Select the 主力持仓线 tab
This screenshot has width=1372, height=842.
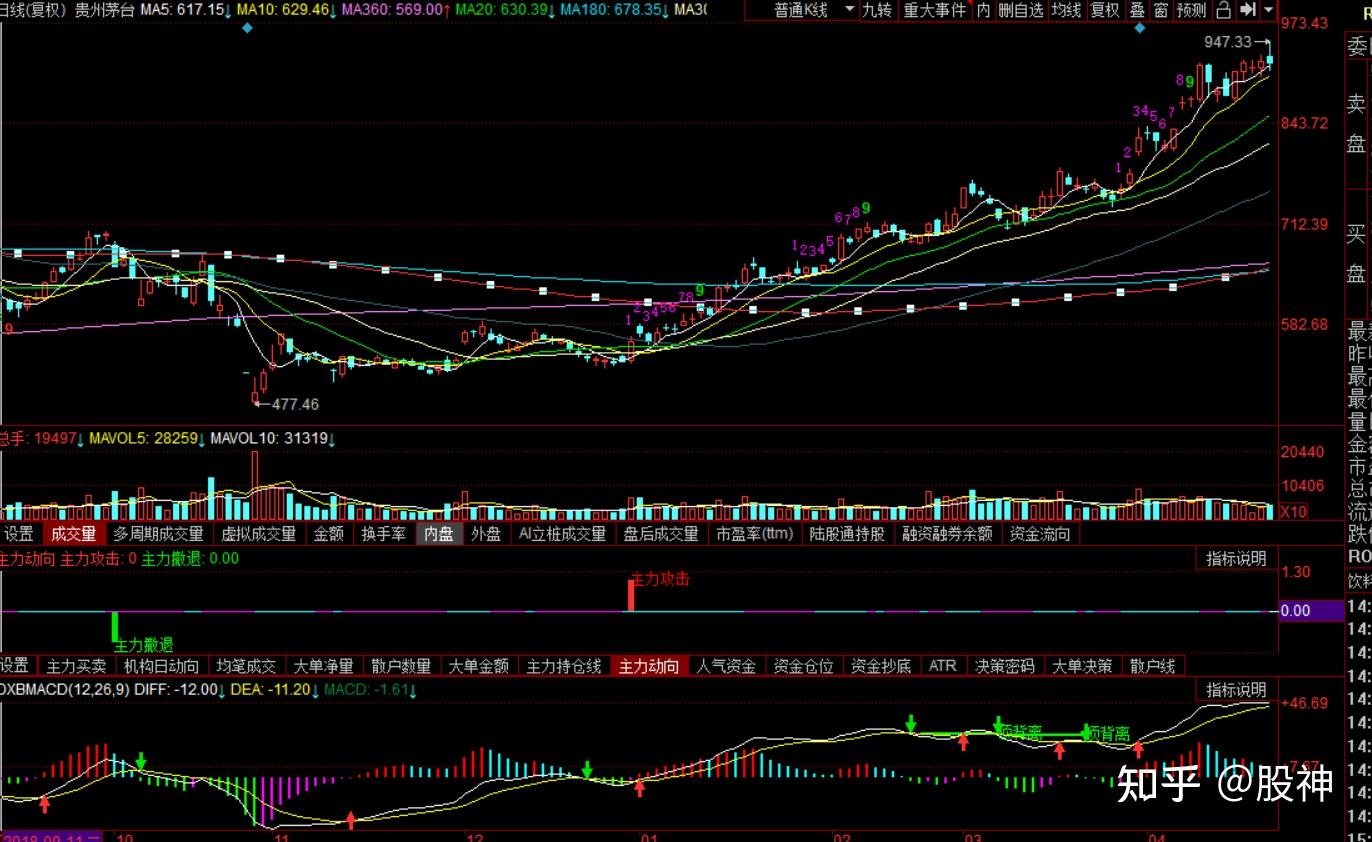tap(564, 666)
